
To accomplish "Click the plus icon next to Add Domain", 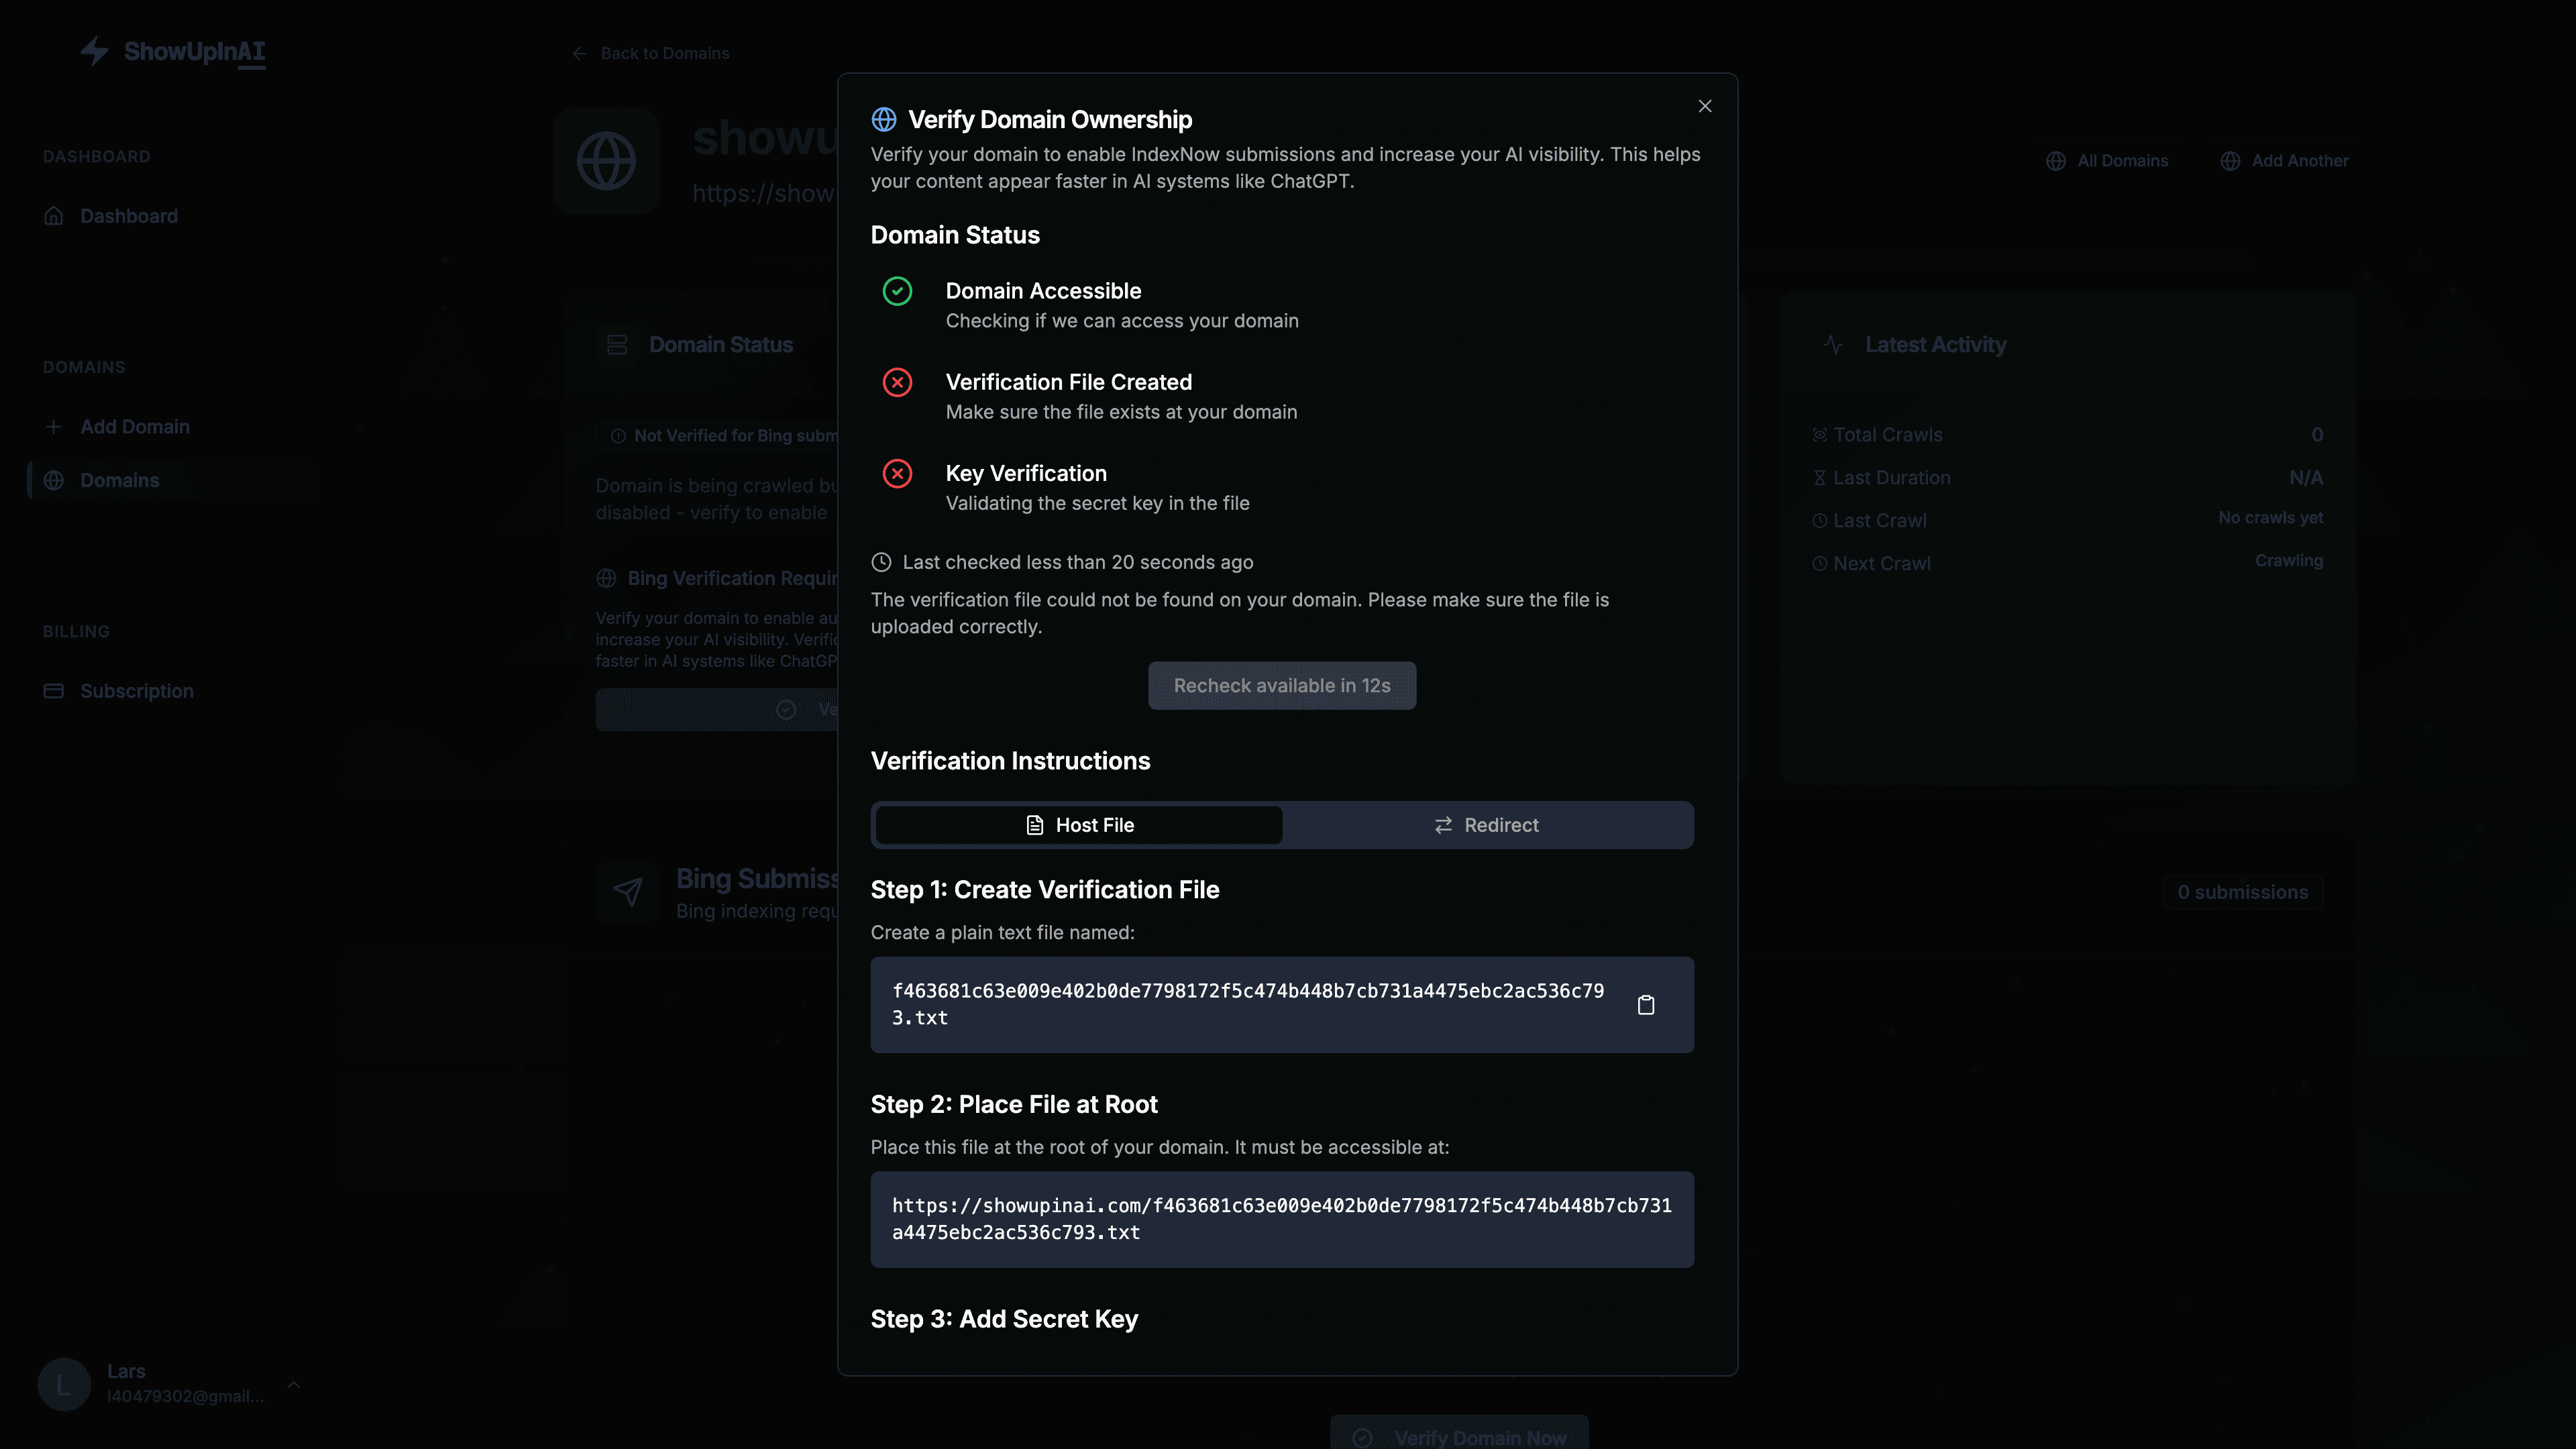I will point(54,426).
